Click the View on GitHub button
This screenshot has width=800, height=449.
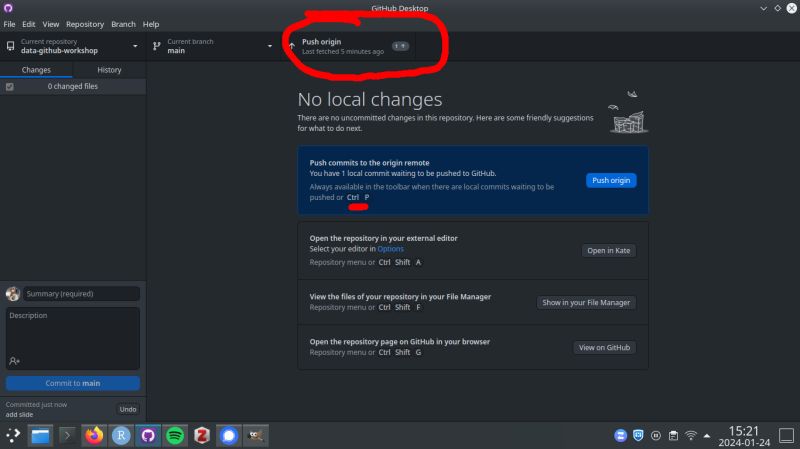604,347
